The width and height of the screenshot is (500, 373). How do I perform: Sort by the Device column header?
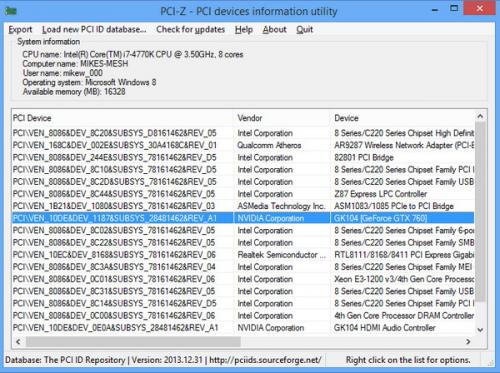coord(402,118)
